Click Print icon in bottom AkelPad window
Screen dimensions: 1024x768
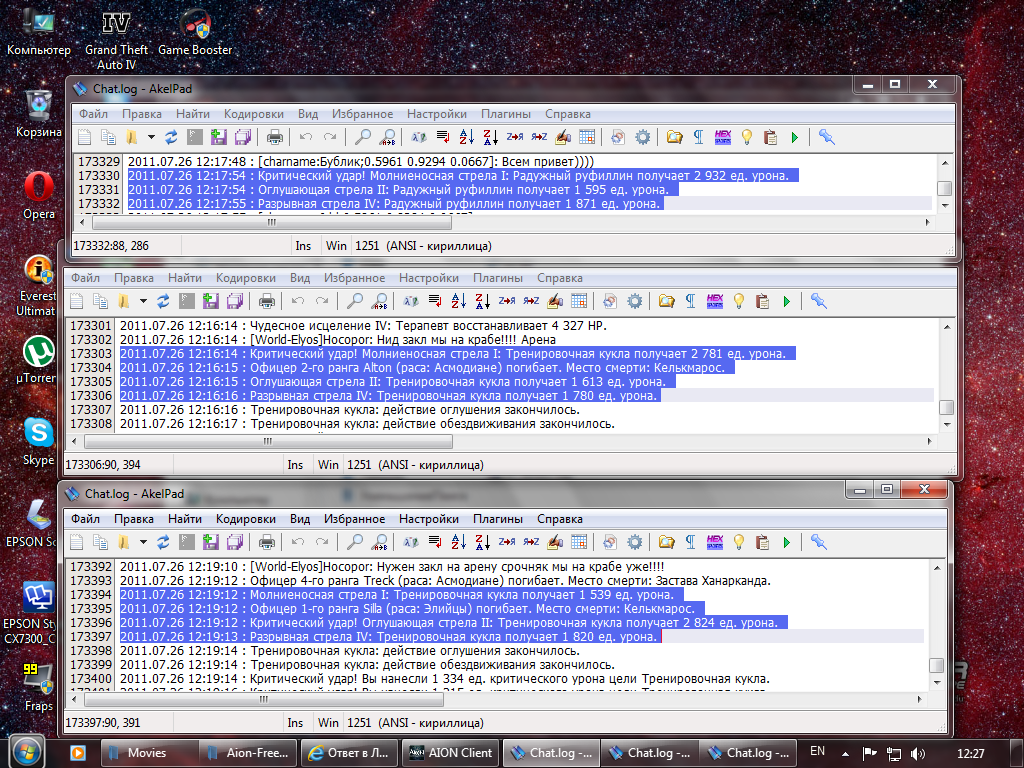coord(266,542)
